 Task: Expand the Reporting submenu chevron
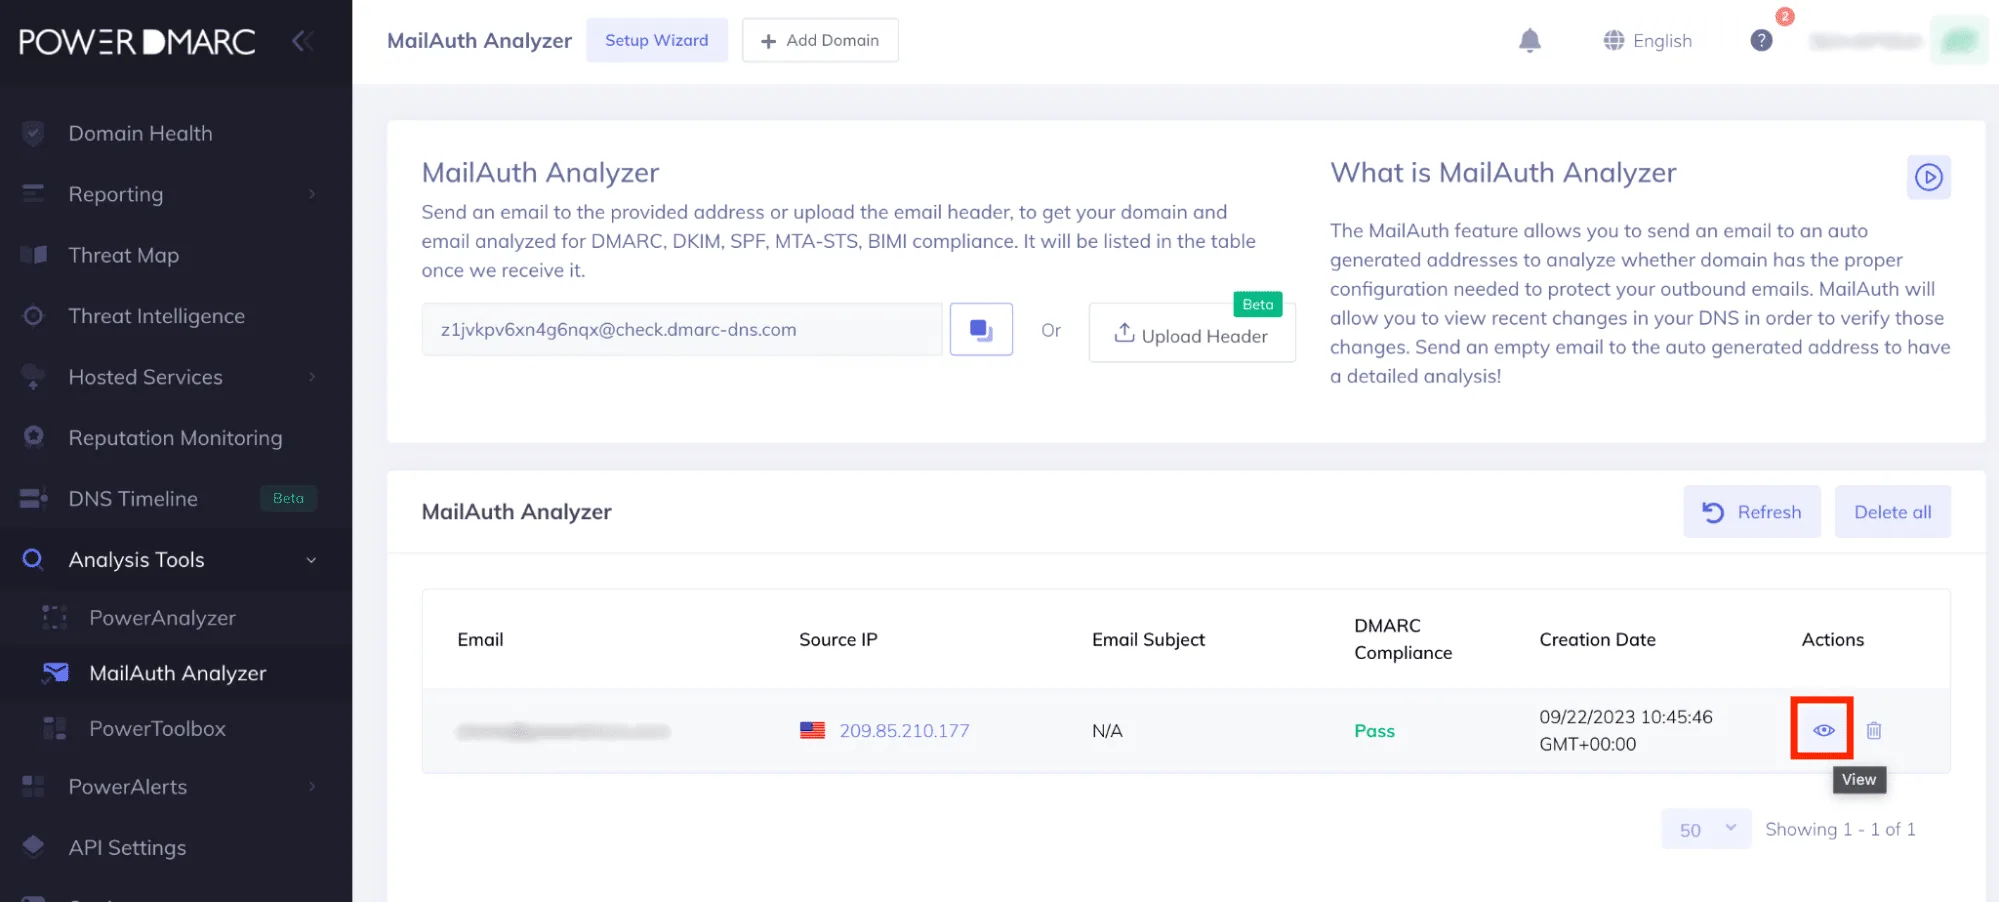(x=311, y=194)
